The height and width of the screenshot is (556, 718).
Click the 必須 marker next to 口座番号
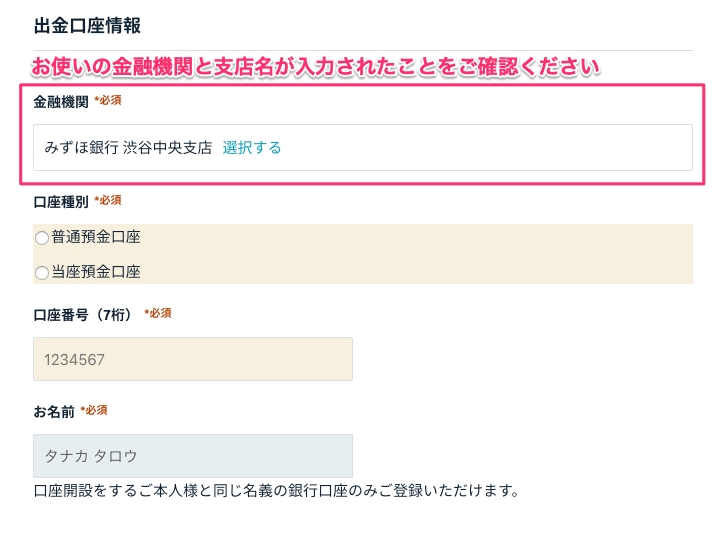point(158,313)
